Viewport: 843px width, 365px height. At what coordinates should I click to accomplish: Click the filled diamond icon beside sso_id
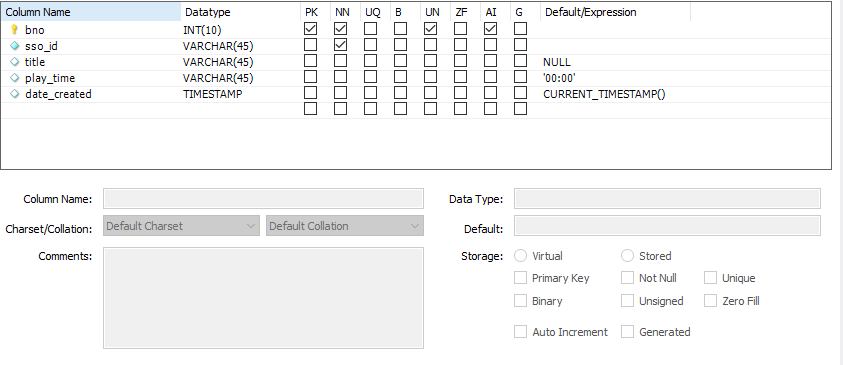(x=15, y=46)
